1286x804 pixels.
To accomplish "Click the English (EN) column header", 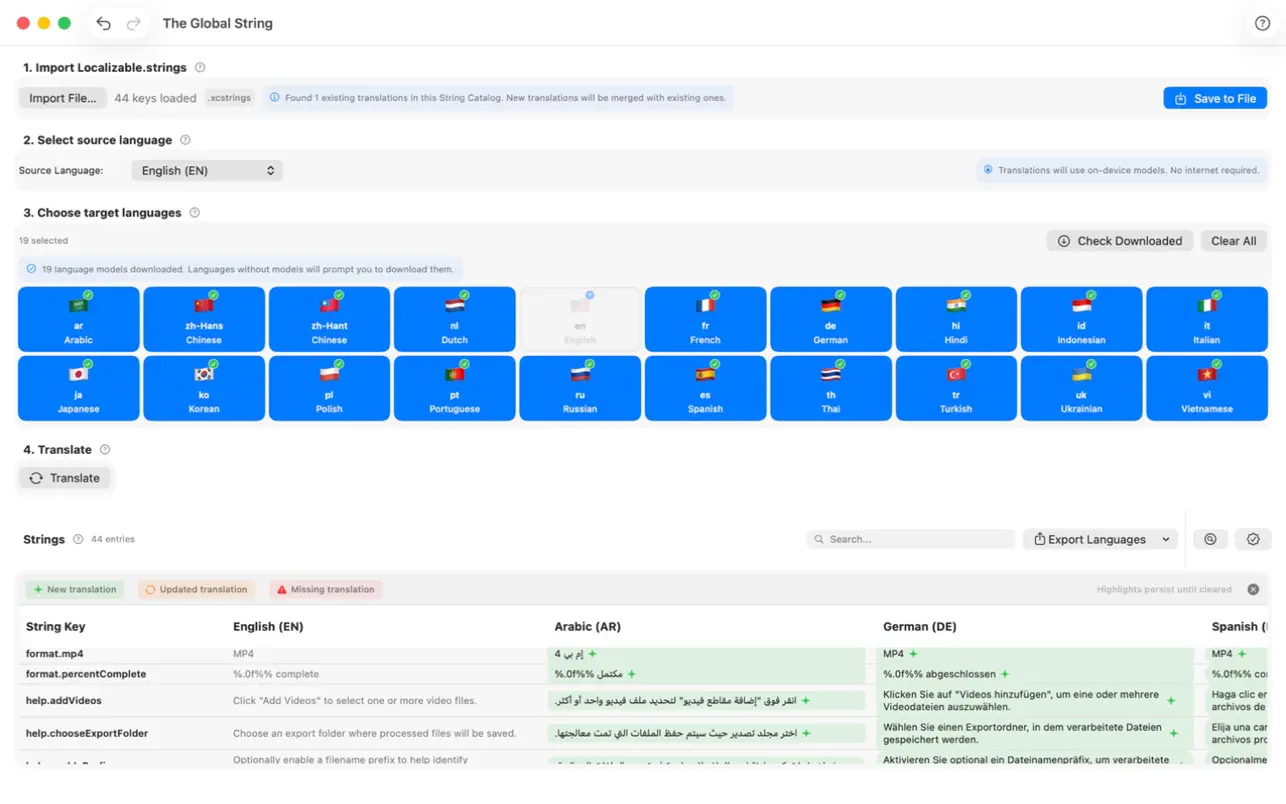I will tap(268, 627).
